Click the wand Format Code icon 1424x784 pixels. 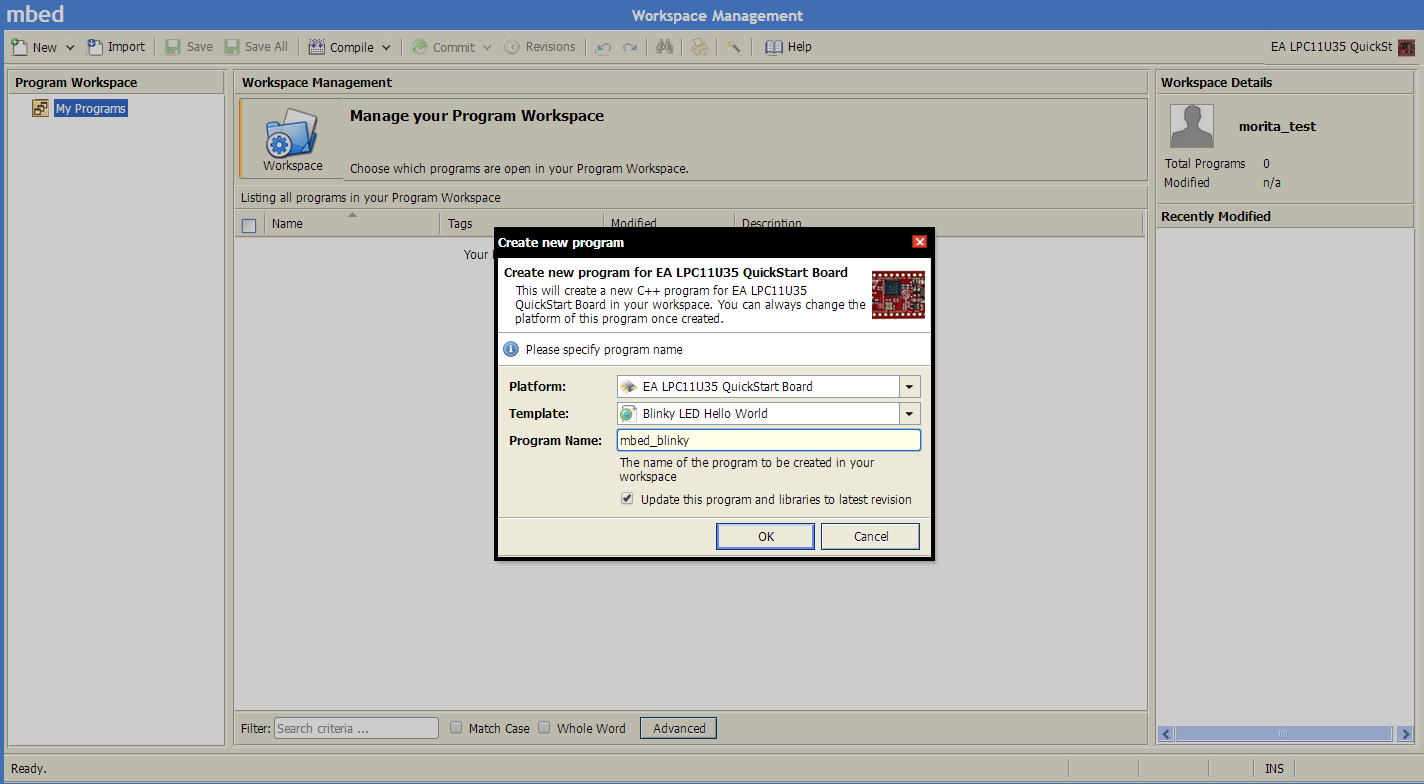click(734, 47)
